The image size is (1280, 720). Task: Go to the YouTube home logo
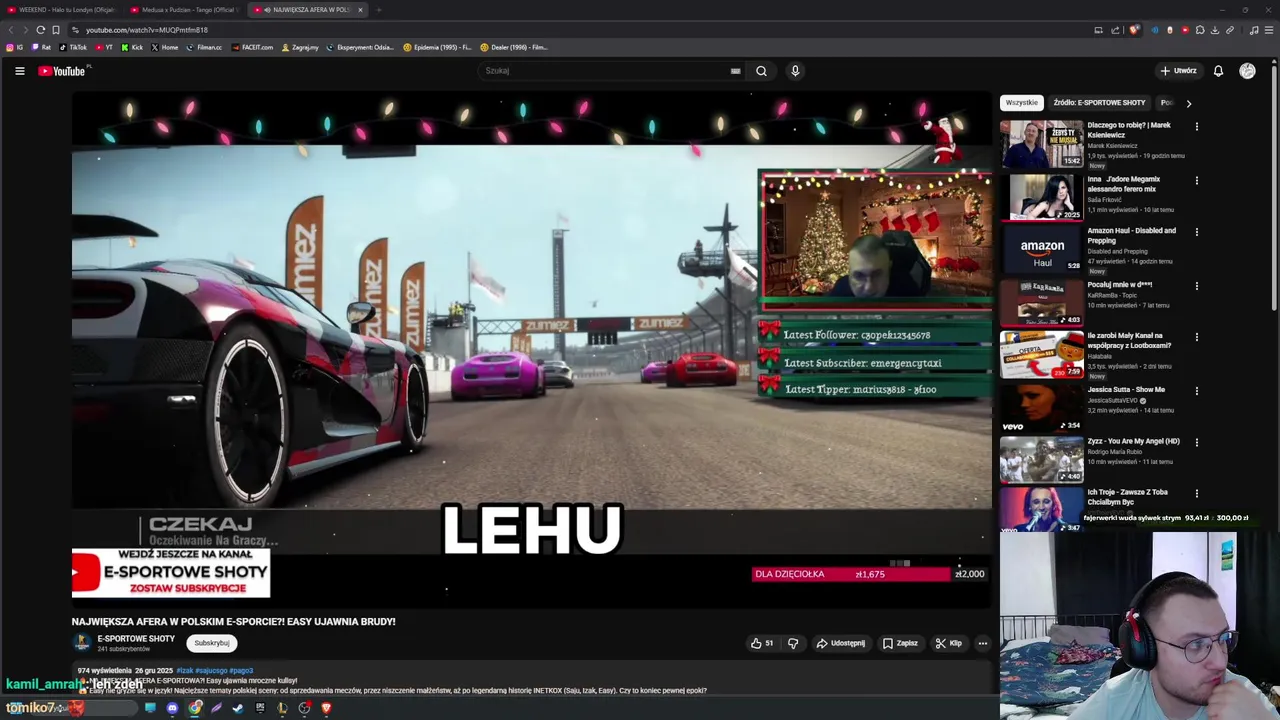coord(64,71)
